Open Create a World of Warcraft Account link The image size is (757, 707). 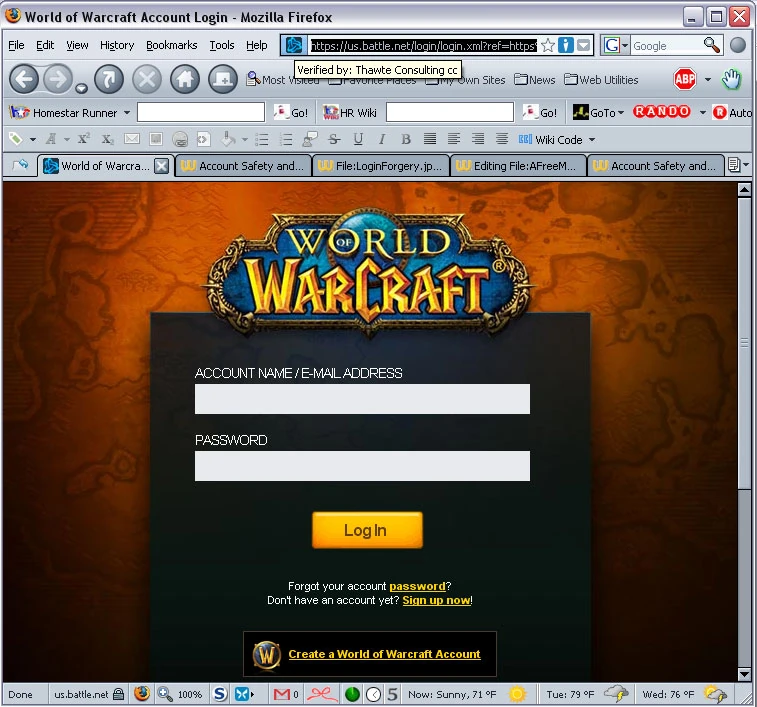tap(384, 654)
